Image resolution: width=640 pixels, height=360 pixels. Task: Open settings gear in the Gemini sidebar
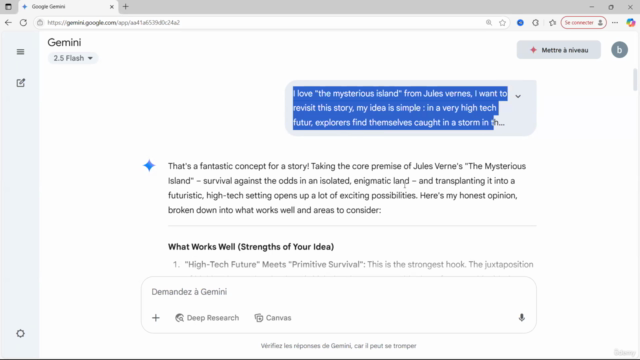(20, 333)
